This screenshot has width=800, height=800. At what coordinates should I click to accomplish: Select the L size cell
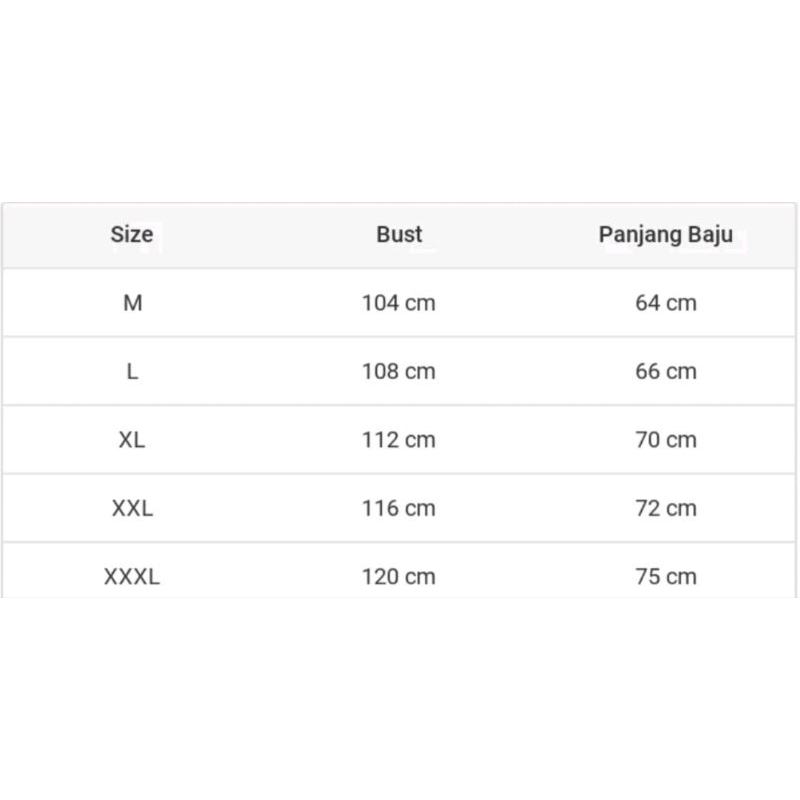[x=132, y=371]
